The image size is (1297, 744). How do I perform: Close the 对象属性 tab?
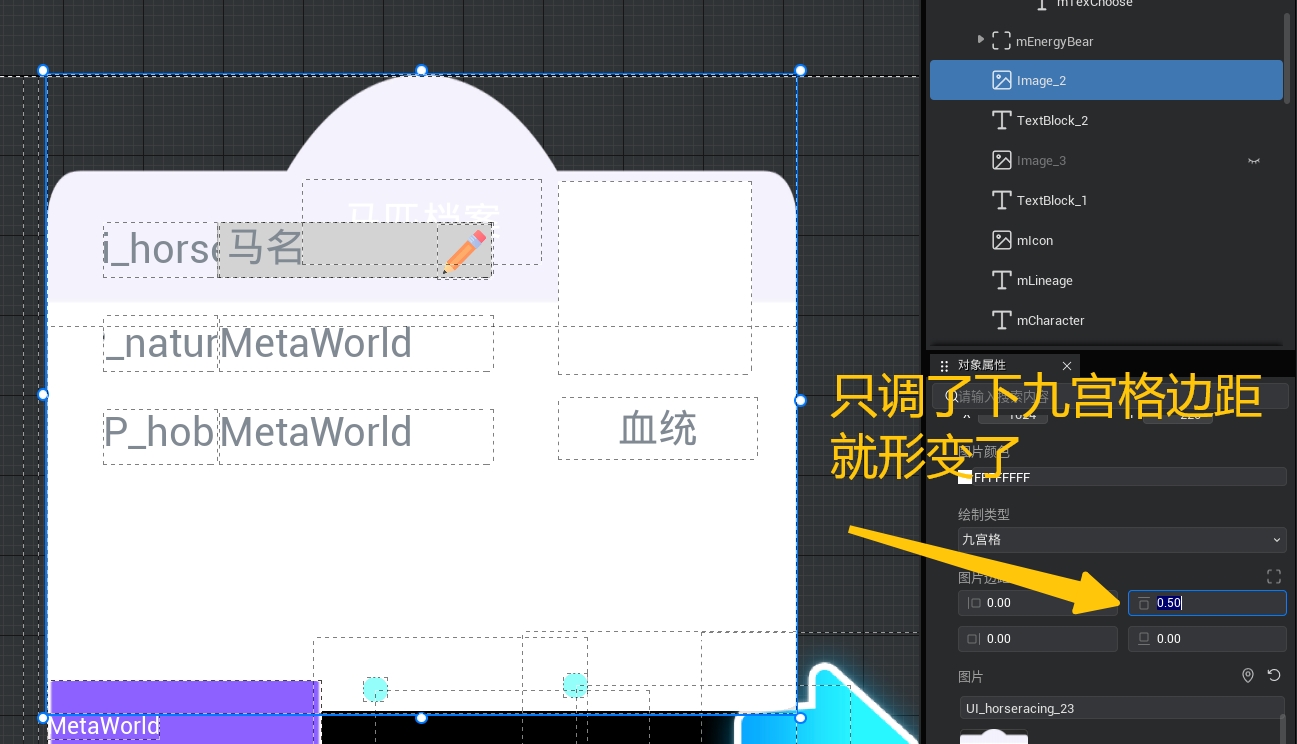click(x=1067, y=366)
